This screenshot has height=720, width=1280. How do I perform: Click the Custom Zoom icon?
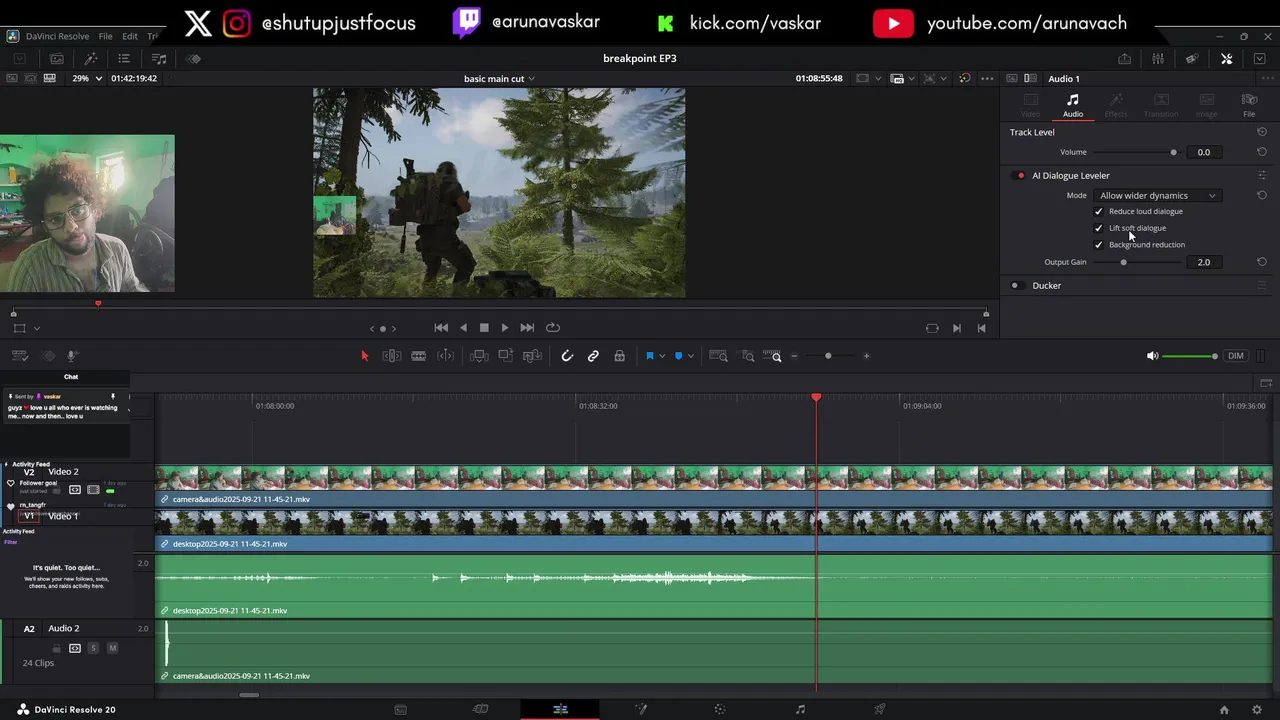[x=773, y=356]
